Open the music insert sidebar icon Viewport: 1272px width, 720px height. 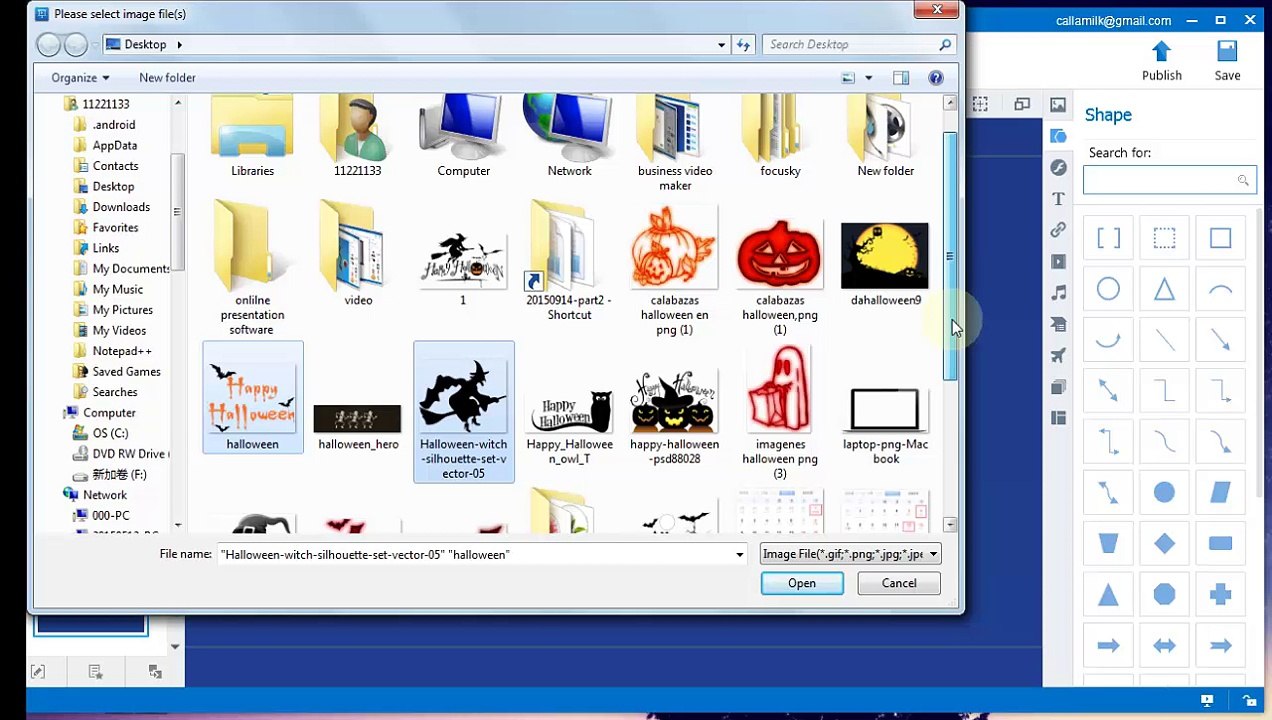[1058, 293]
